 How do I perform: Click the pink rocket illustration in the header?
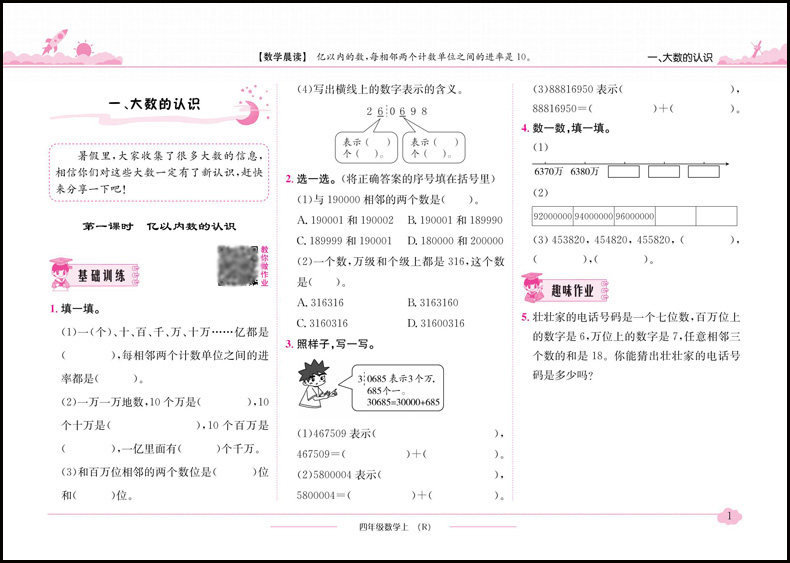coord(54,41)
